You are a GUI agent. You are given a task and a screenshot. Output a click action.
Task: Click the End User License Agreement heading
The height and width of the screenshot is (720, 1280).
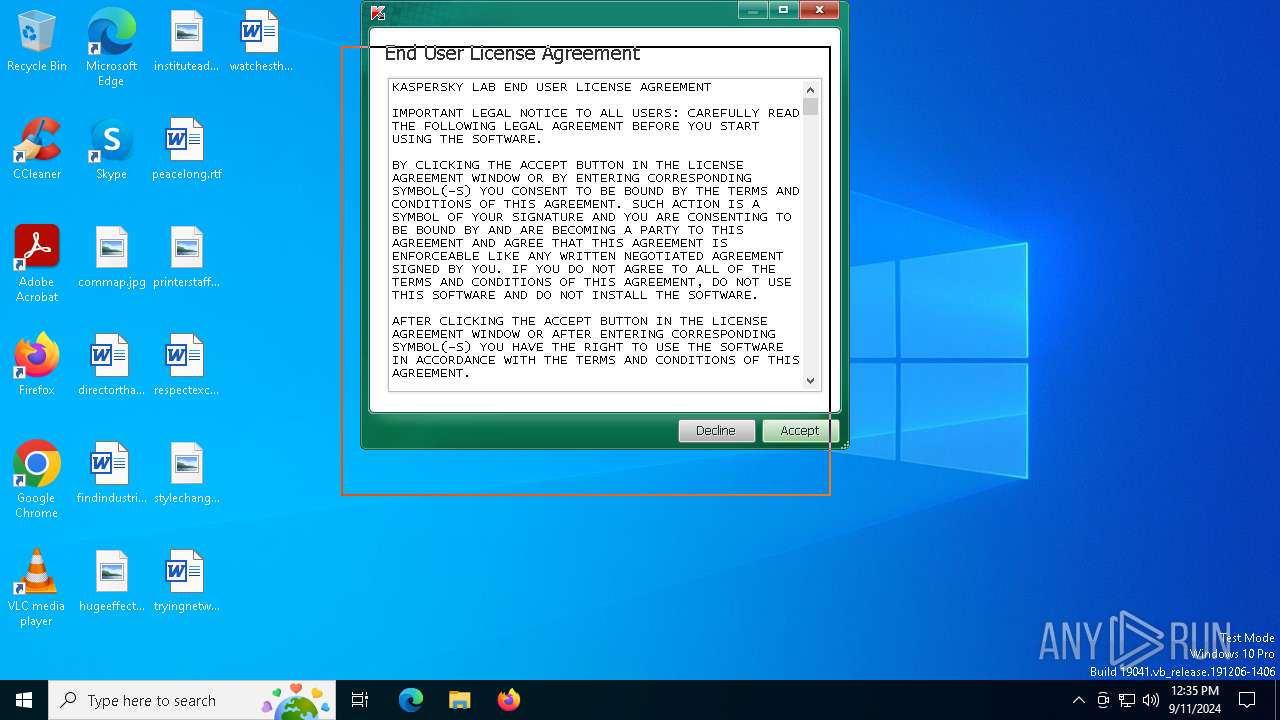tap(512, 54)
